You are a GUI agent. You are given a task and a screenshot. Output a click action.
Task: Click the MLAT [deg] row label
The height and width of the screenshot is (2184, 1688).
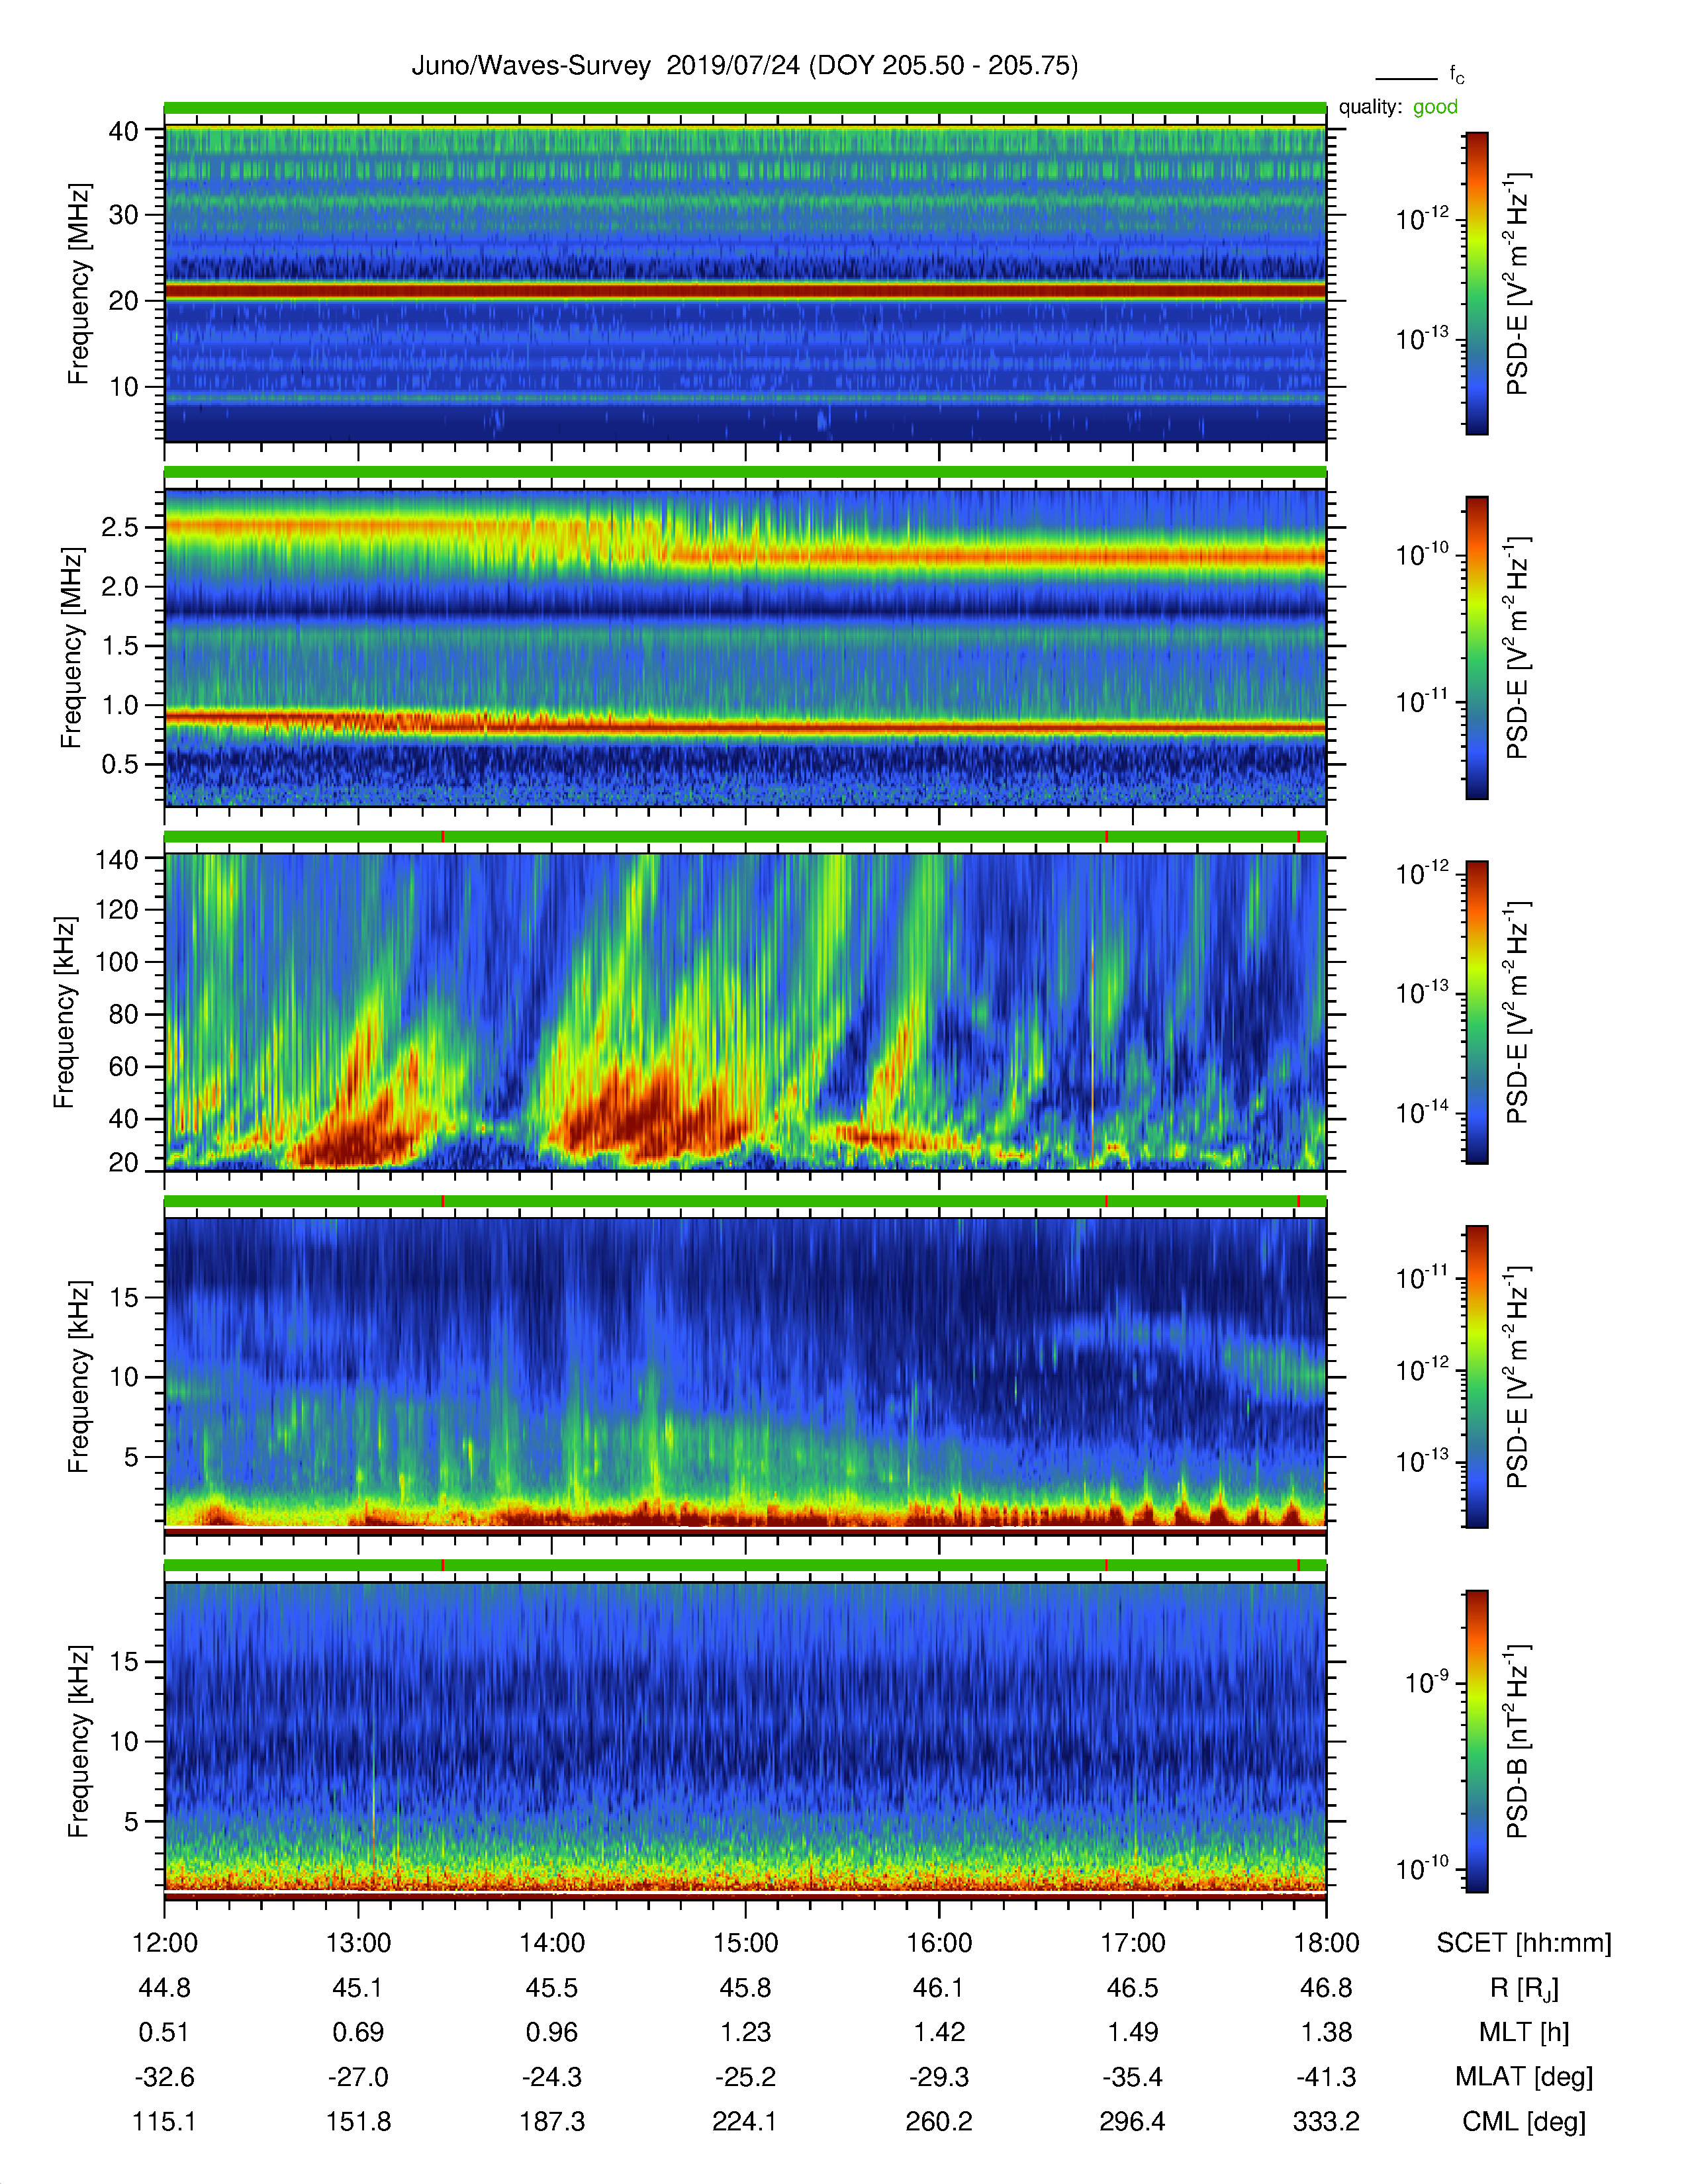click(x=1524, y=2077)
